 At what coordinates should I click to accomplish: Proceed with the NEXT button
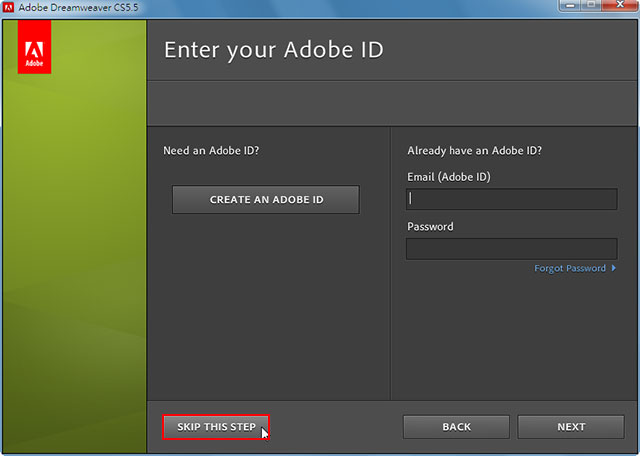pyautogui.click(x=571, y=427)
